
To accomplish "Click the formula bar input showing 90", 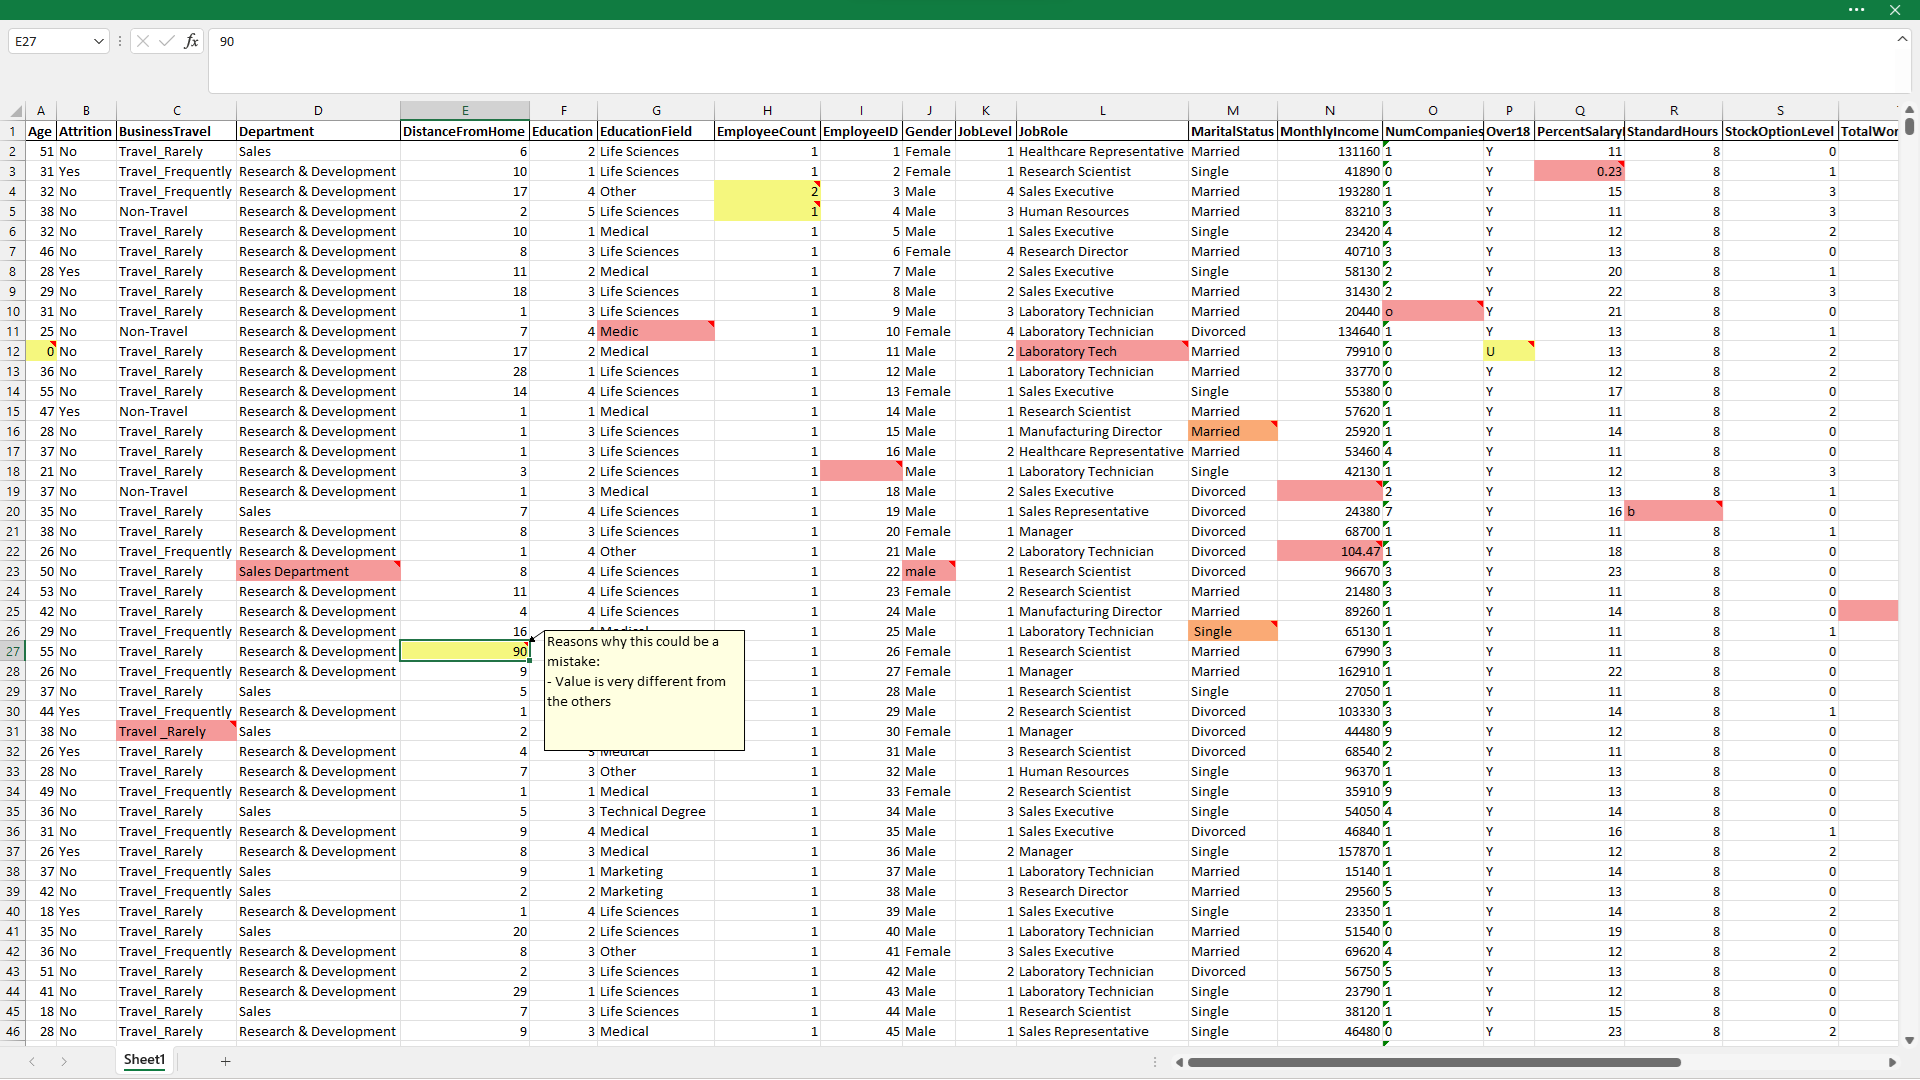I will coord(1000,41).
